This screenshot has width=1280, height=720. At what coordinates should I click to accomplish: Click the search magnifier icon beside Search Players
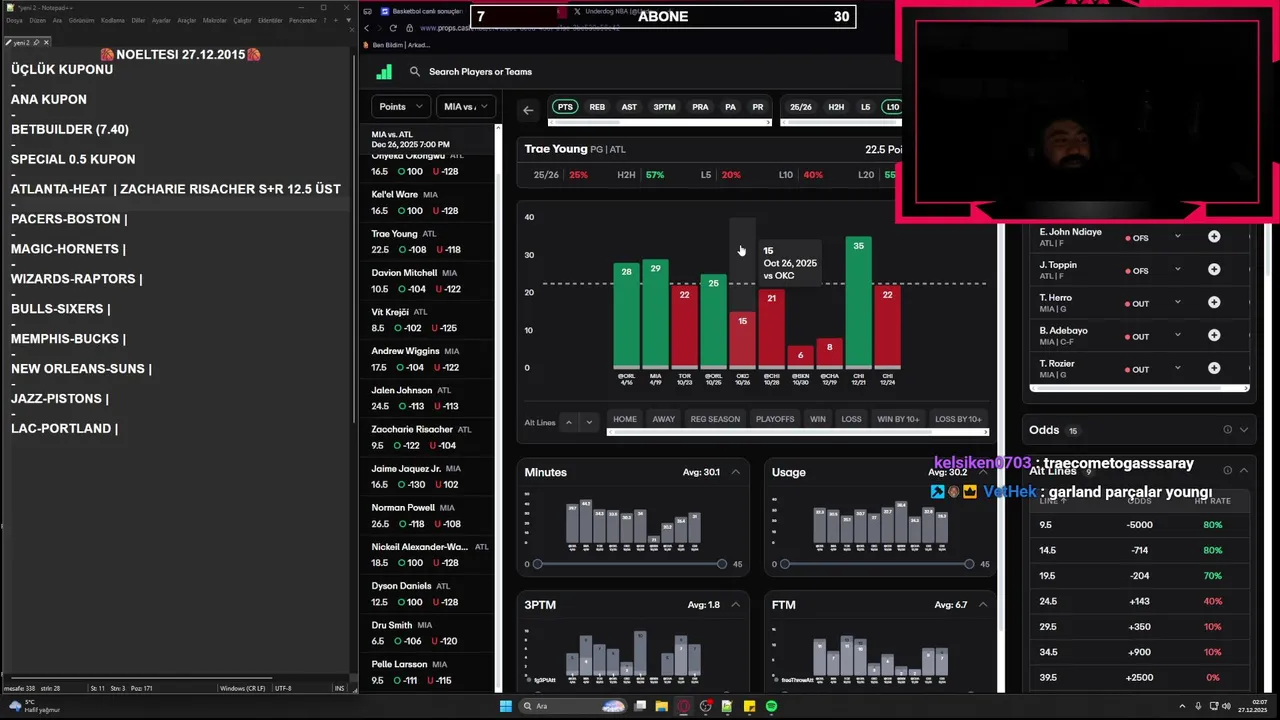pyautogui.click(x=415, y=72)
